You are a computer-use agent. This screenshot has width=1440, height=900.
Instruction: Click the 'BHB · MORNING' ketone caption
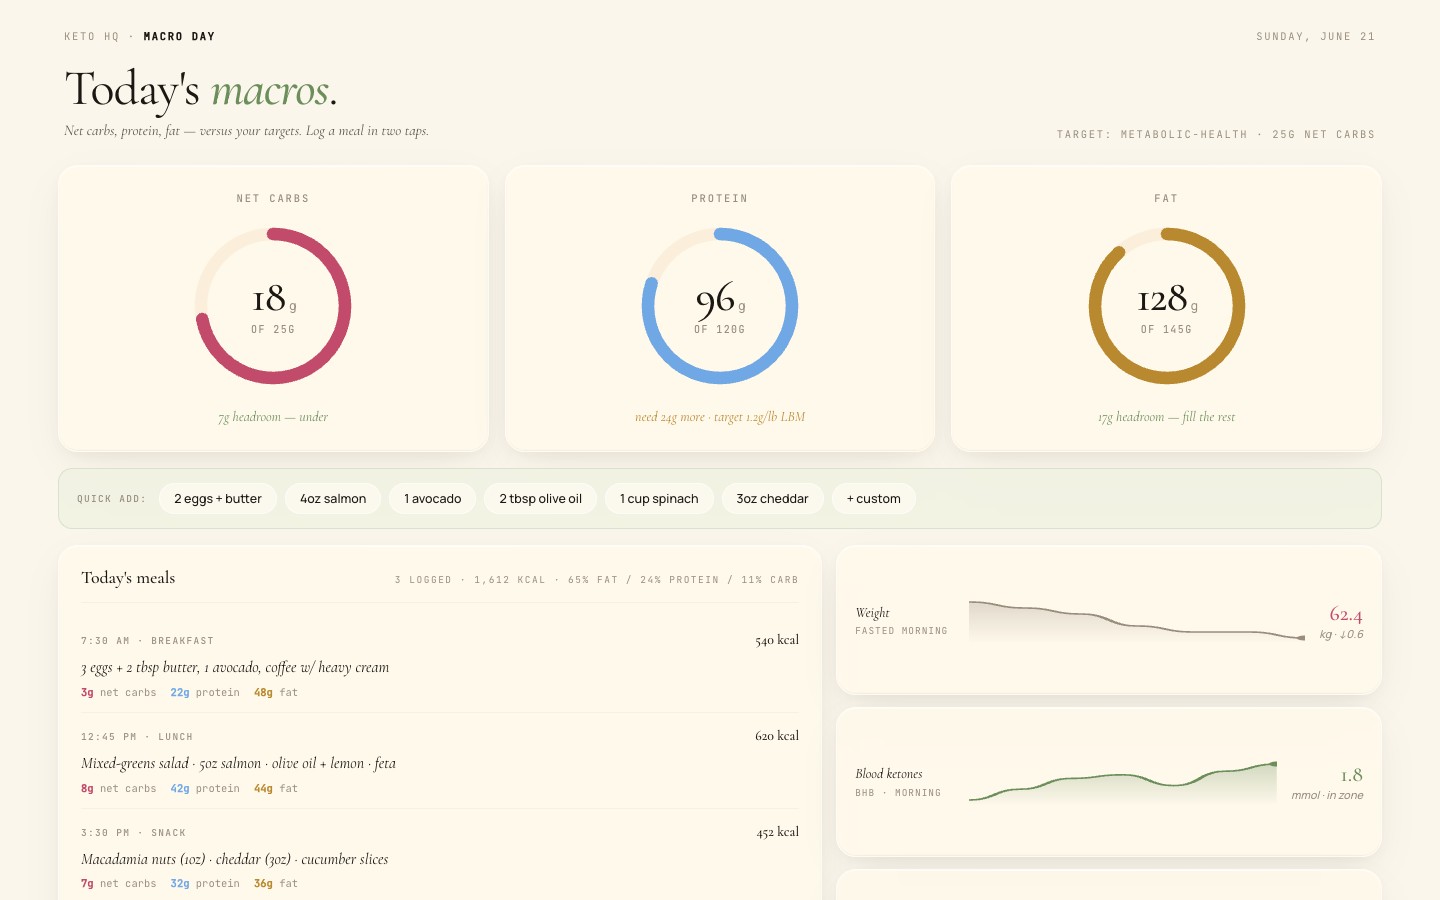(x=898, y=793)
